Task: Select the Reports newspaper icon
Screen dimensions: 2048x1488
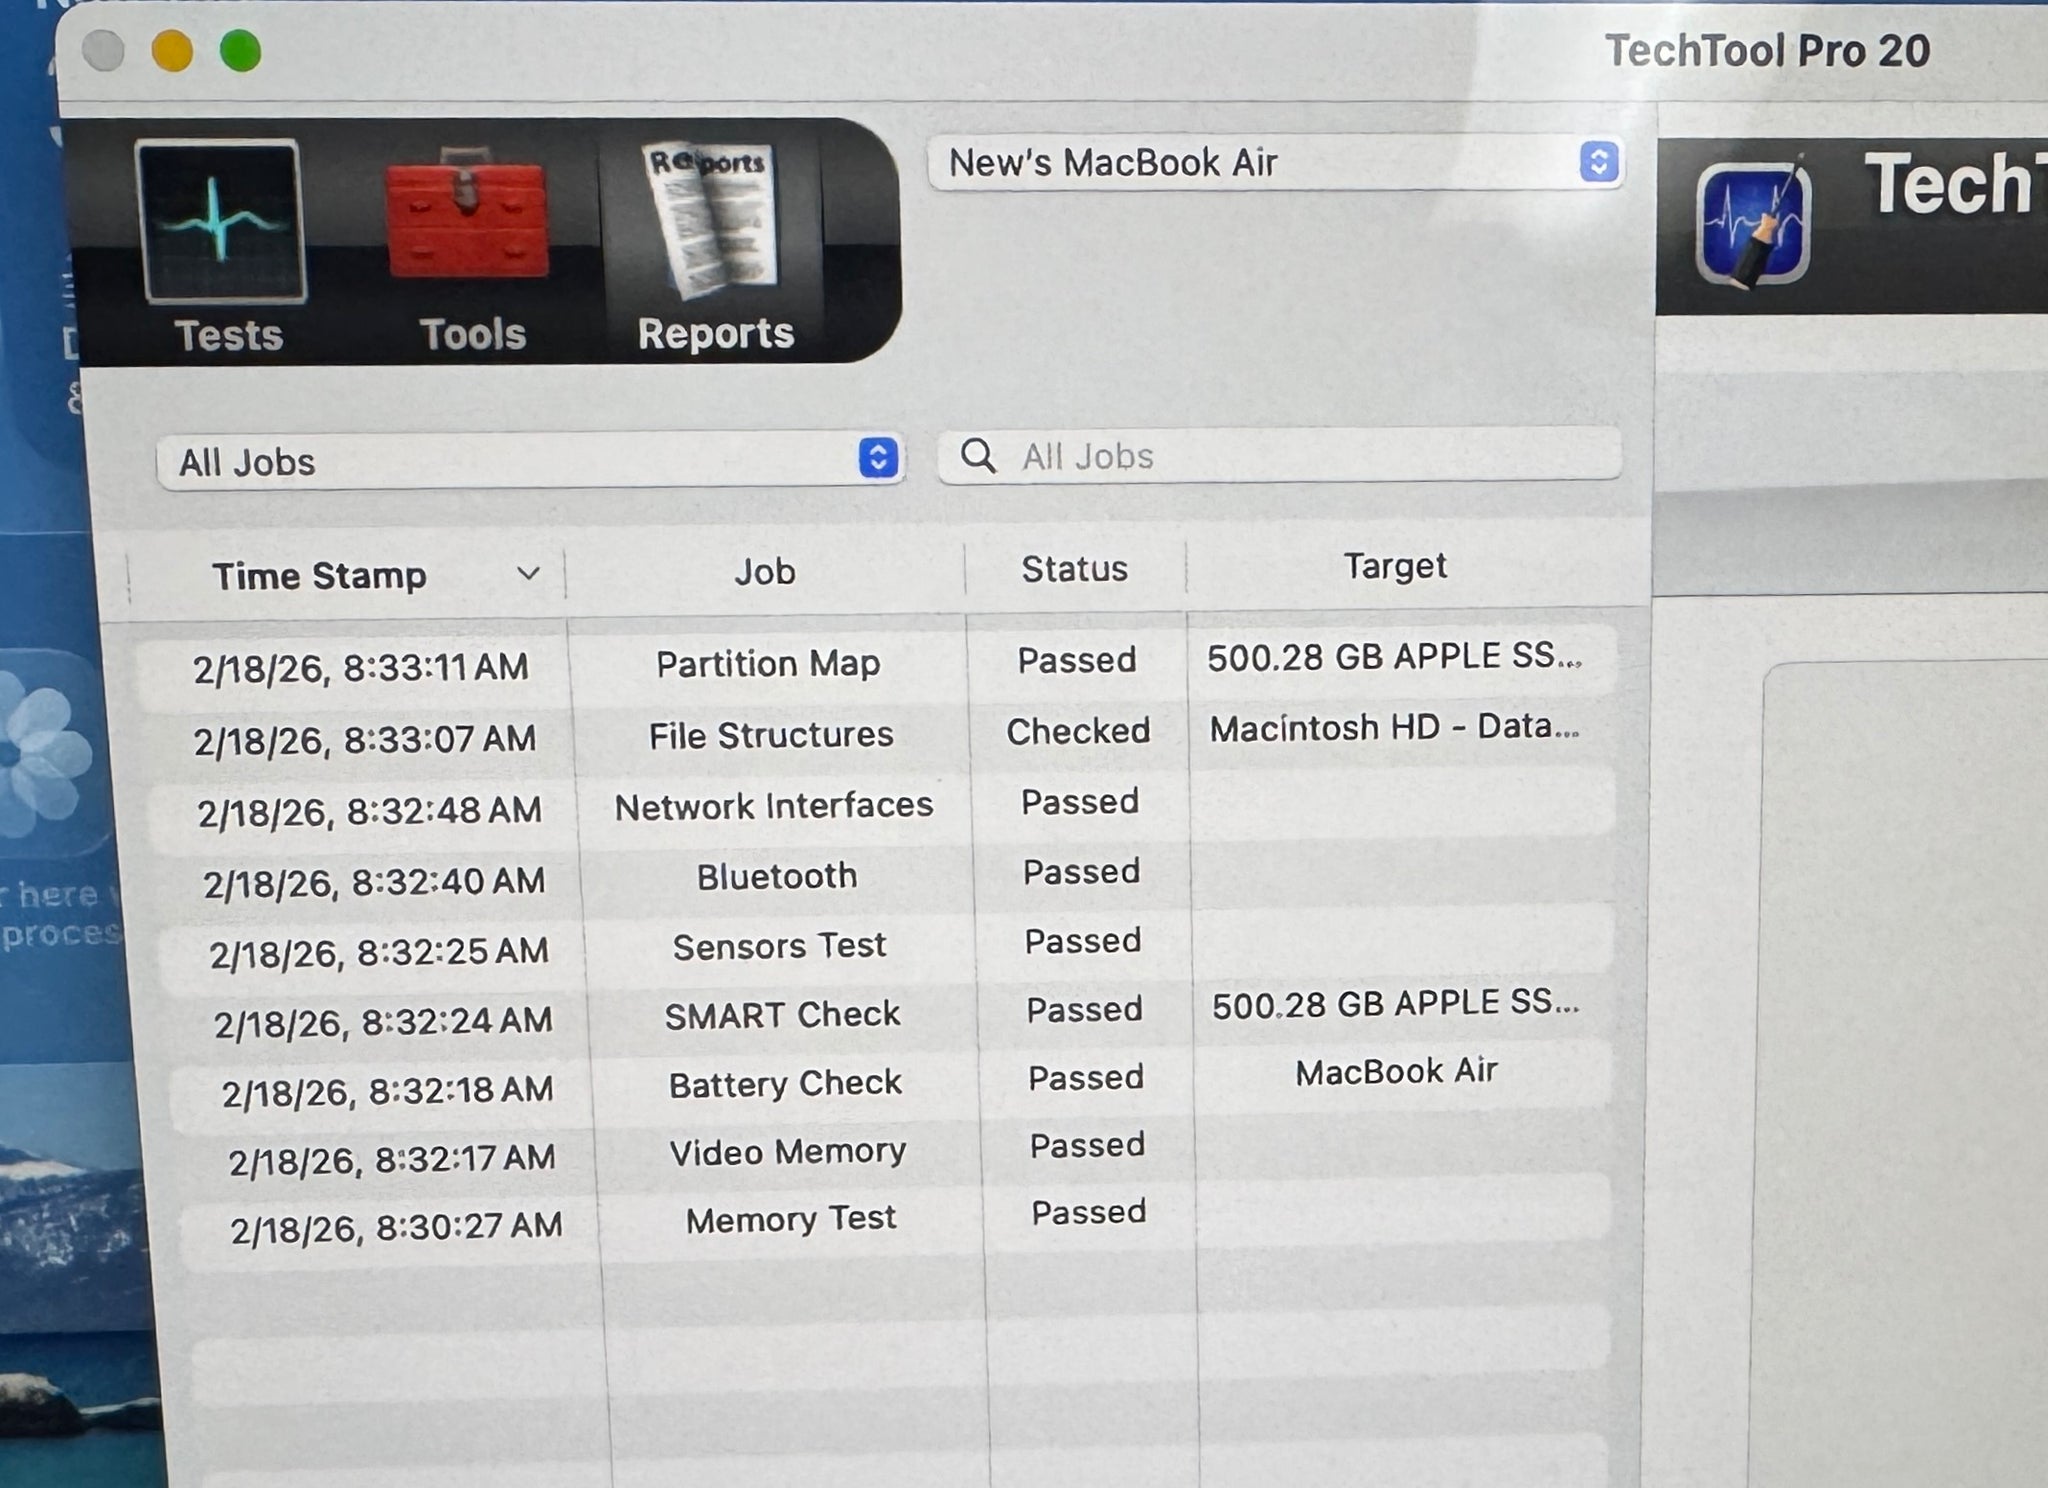Action: tap(712, 220)
